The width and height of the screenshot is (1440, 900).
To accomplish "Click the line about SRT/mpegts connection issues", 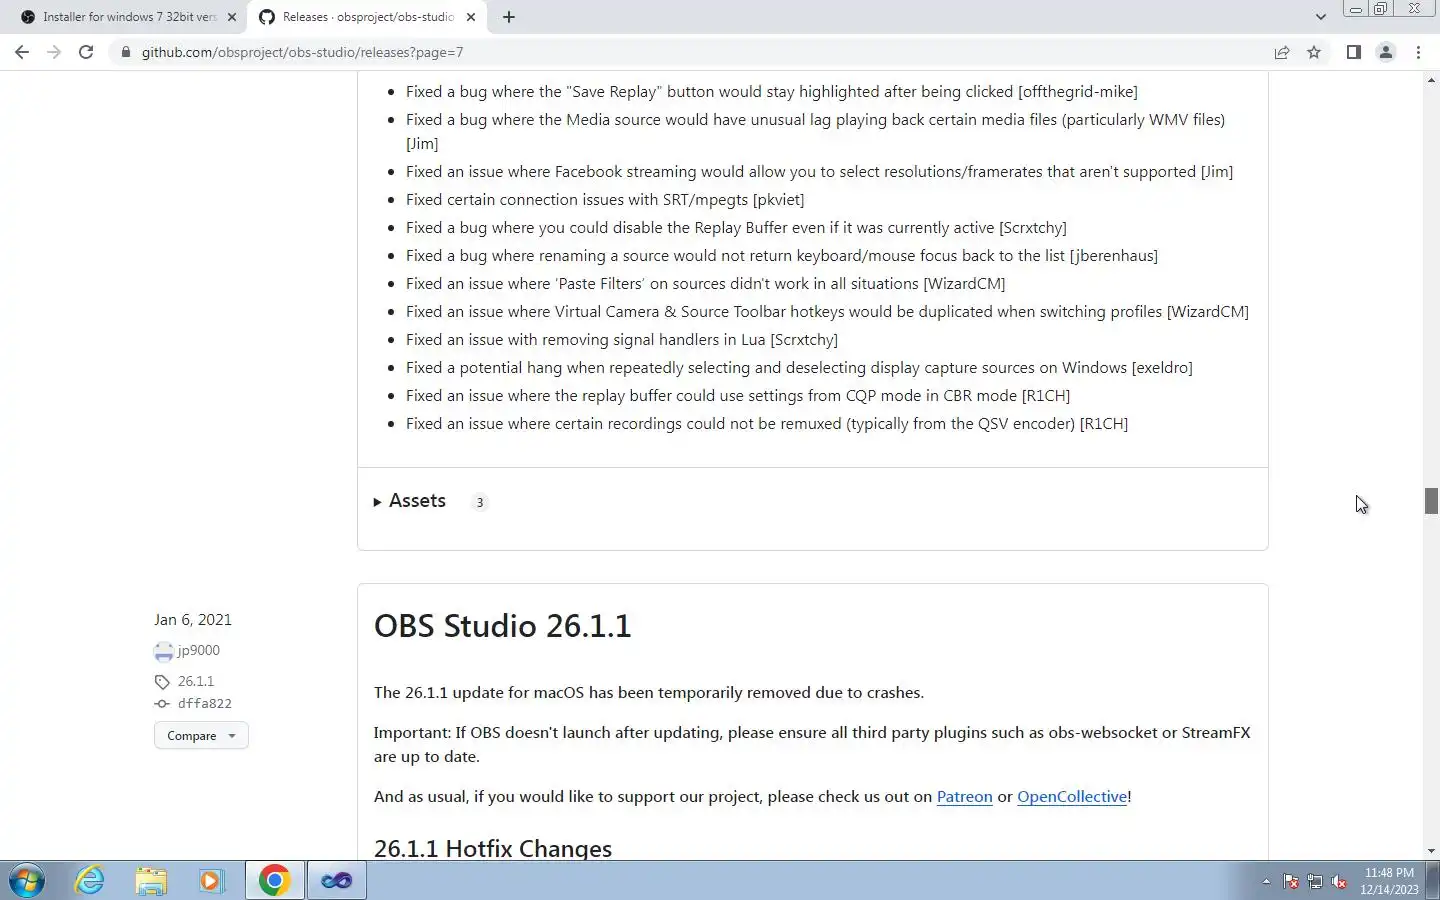I will [605, 199].
